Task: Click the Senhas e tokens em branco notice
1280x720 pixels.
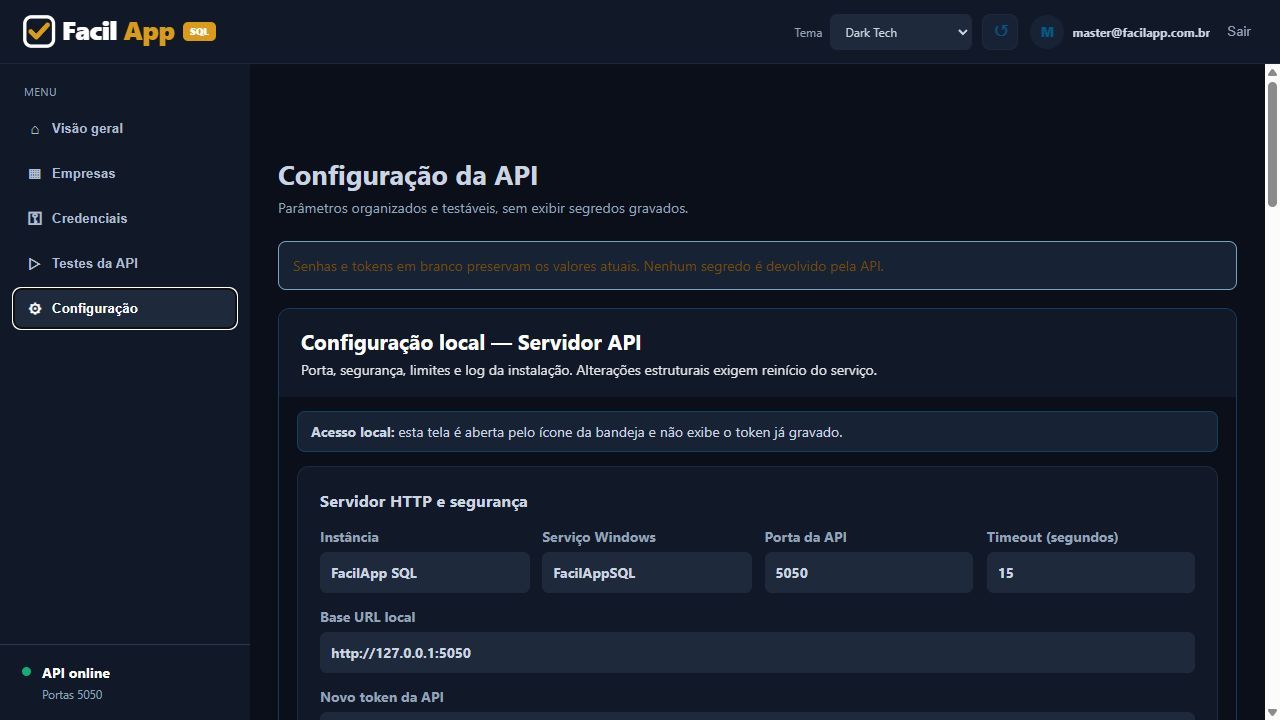Action: click(757, 266)
